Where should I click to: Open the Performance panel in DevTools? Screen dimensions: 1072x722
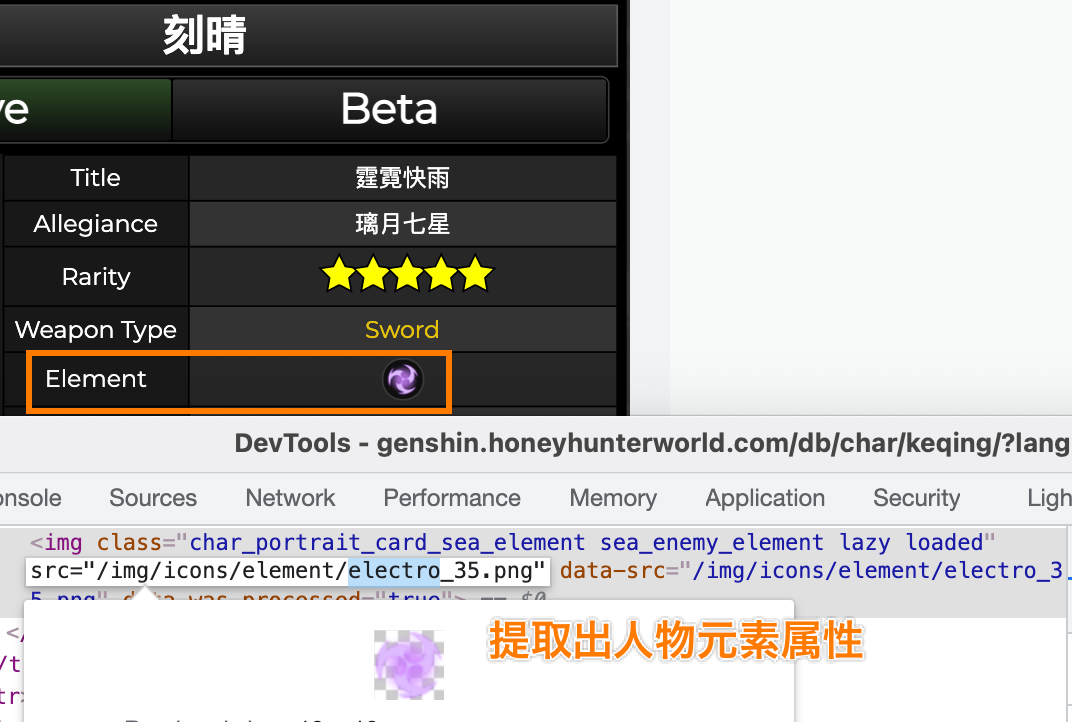click(452, 497)
